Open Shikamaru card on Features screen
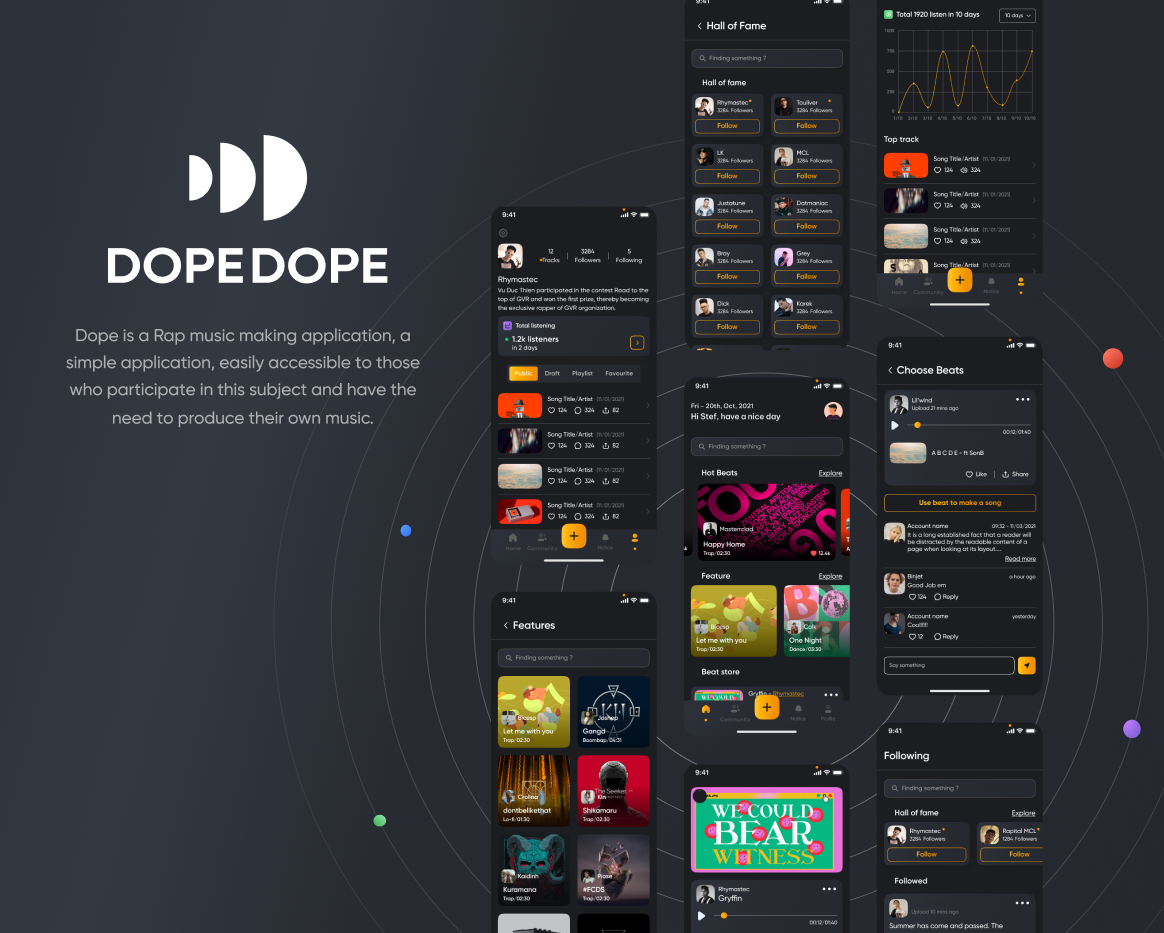Viewport: 1164px width, 933px height. (x=613, y=791)
